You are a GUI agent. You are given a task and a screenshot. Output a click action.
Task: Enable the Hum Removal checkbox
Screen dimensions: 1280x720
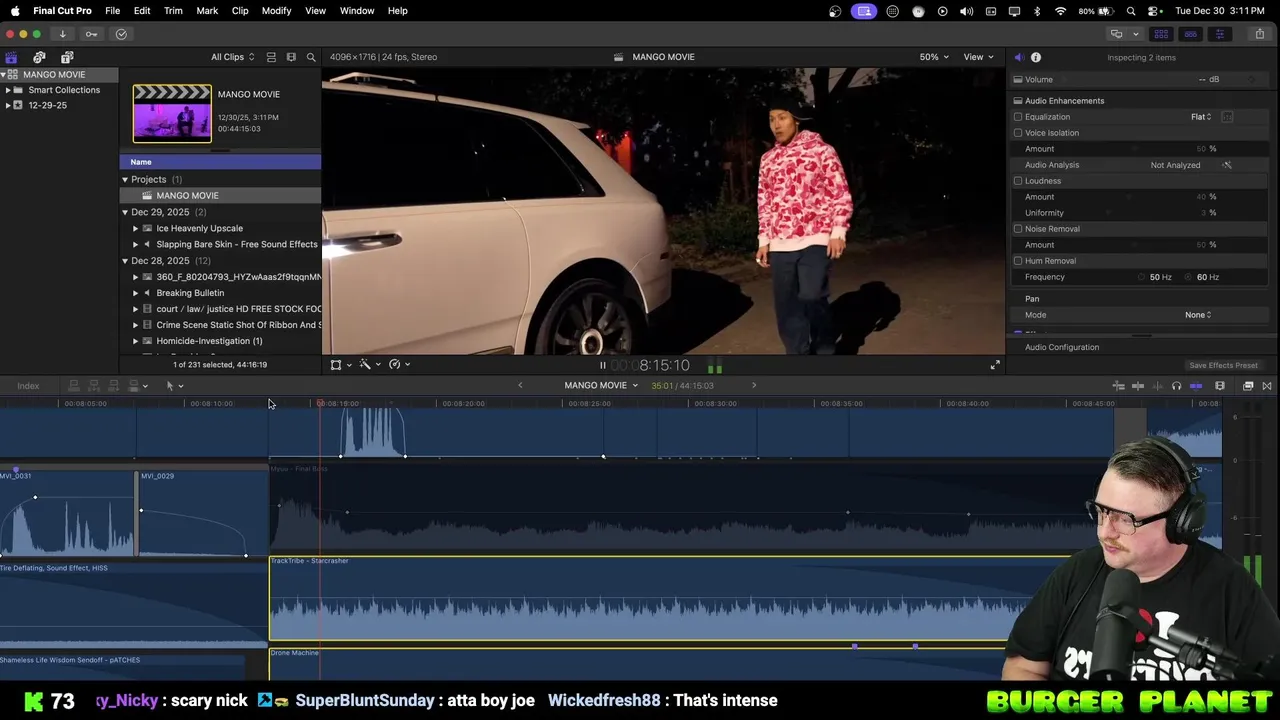(1018, 261)
